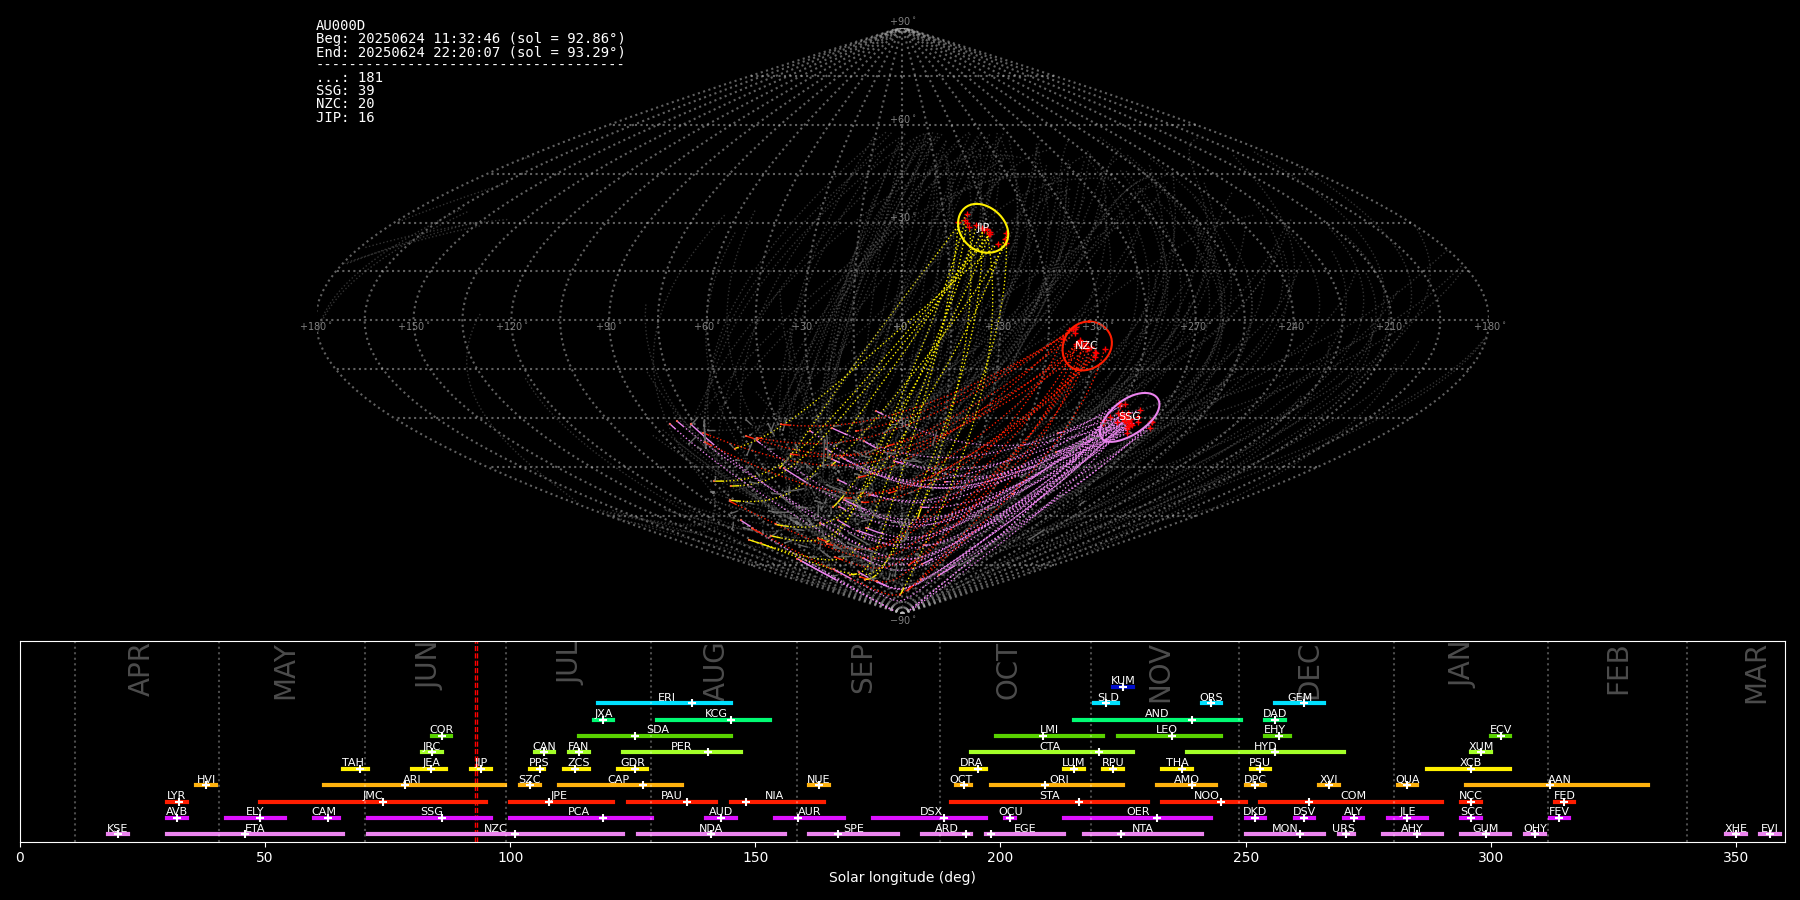Click the LYR shower label in timeline

[x=176, y=796]
